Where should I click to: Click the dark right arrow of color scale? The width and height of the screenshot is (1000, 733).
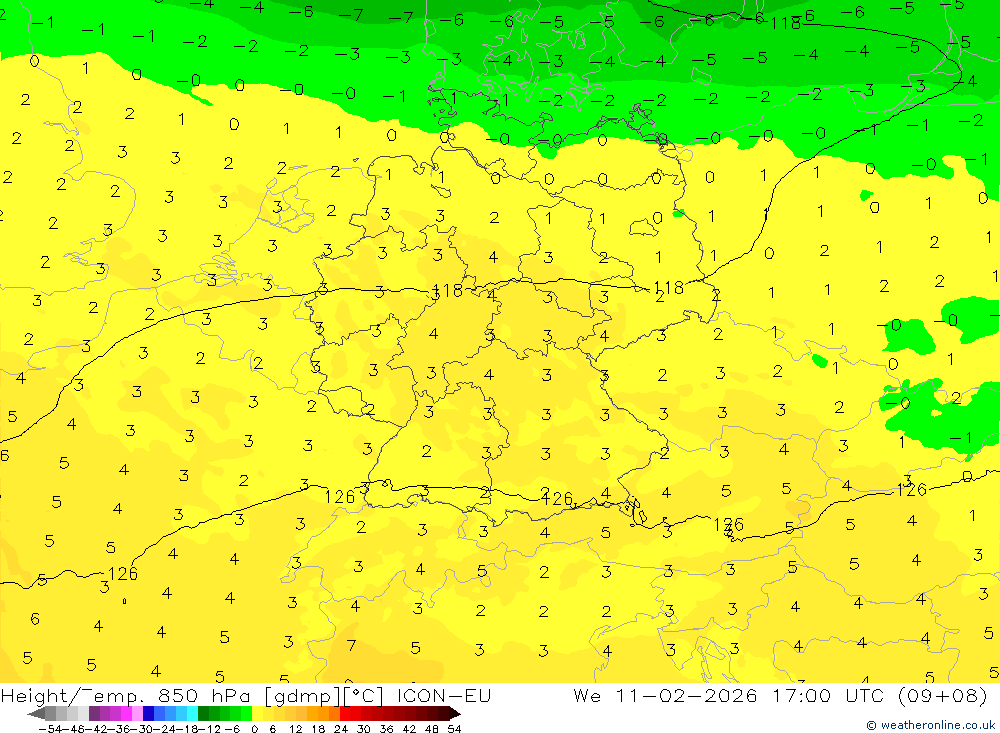pyautogui.click(x=455, y=713)
